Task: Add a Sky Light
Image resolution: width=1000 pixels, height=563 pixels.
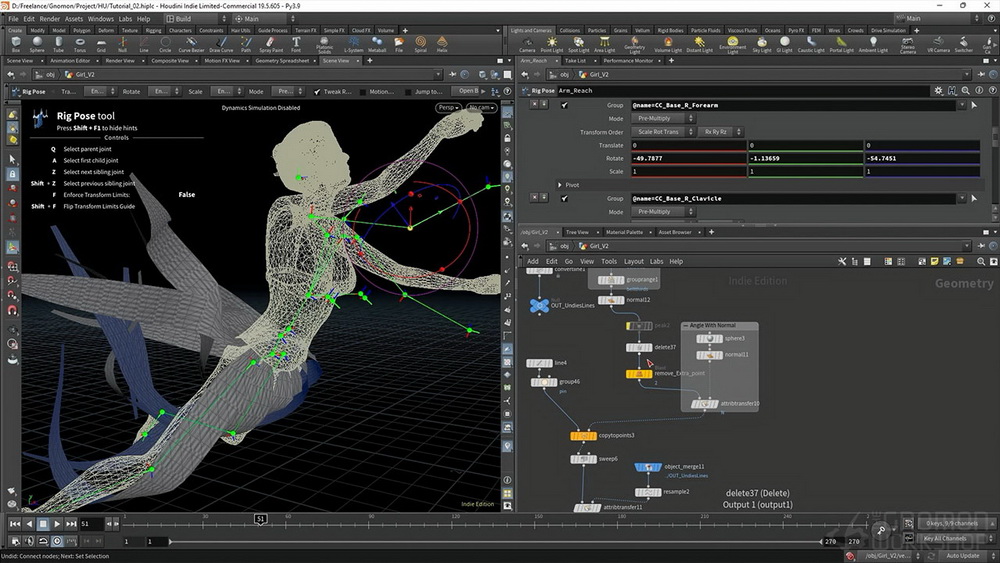Action: click(761, 44)
